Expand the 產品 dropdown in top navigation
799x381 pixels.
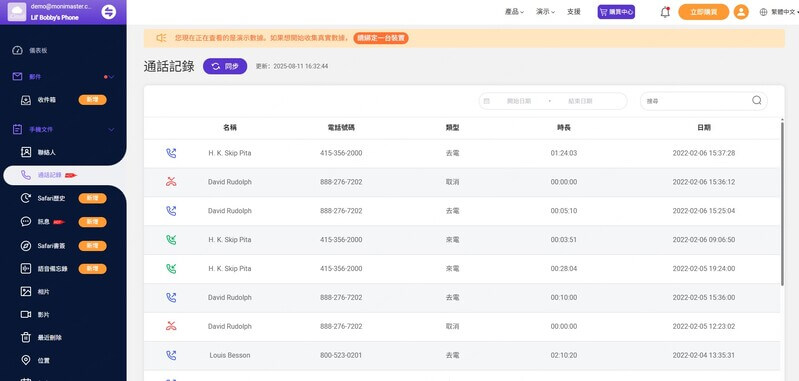[x=514, y=12]
